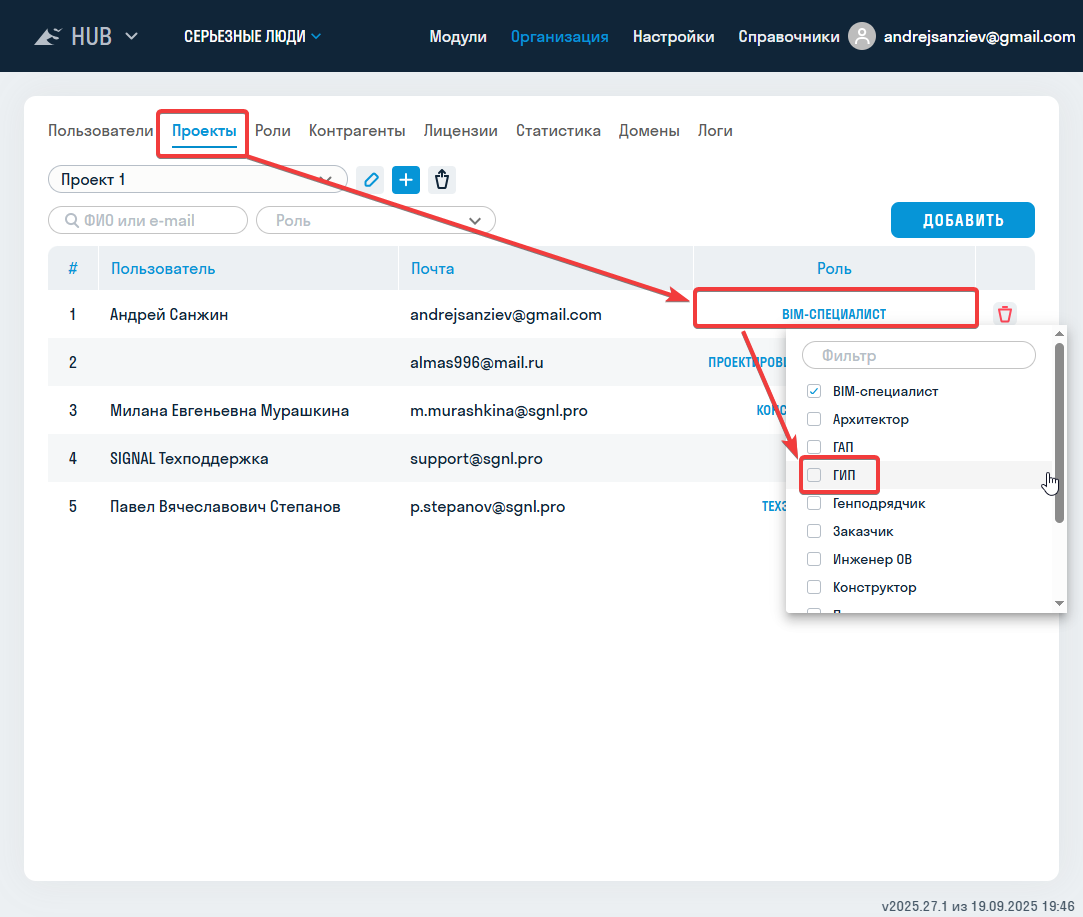Uncheck the BIM-специалист checkbox

[814, 391]
